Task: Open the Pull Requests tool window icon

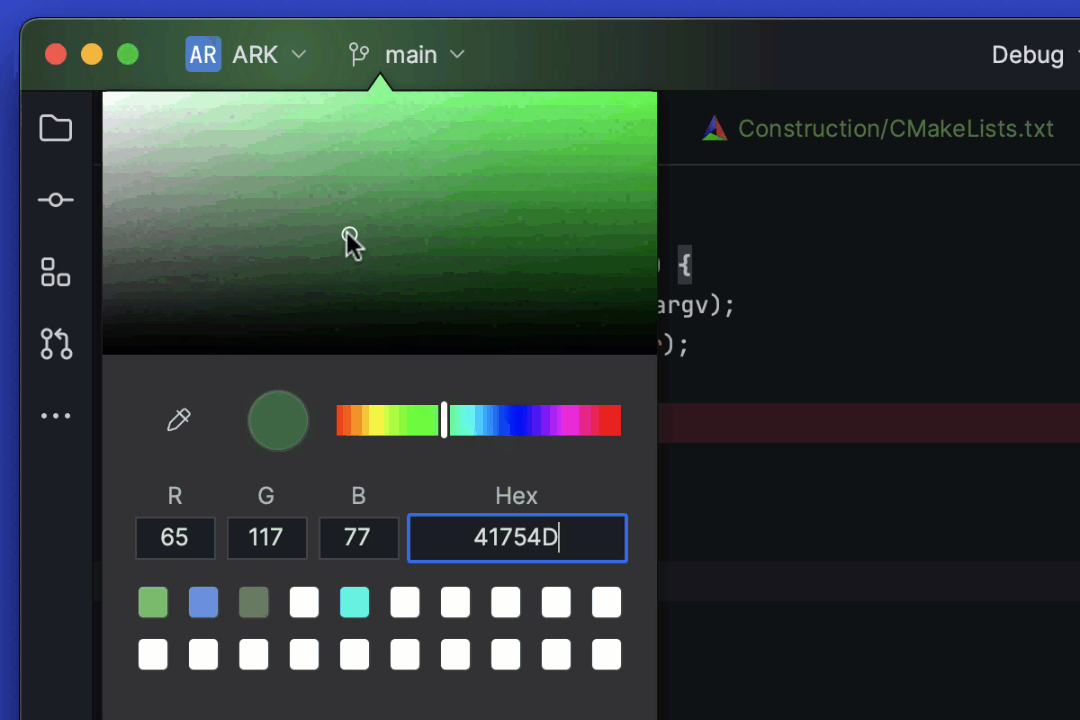Action: click(55, 343)
